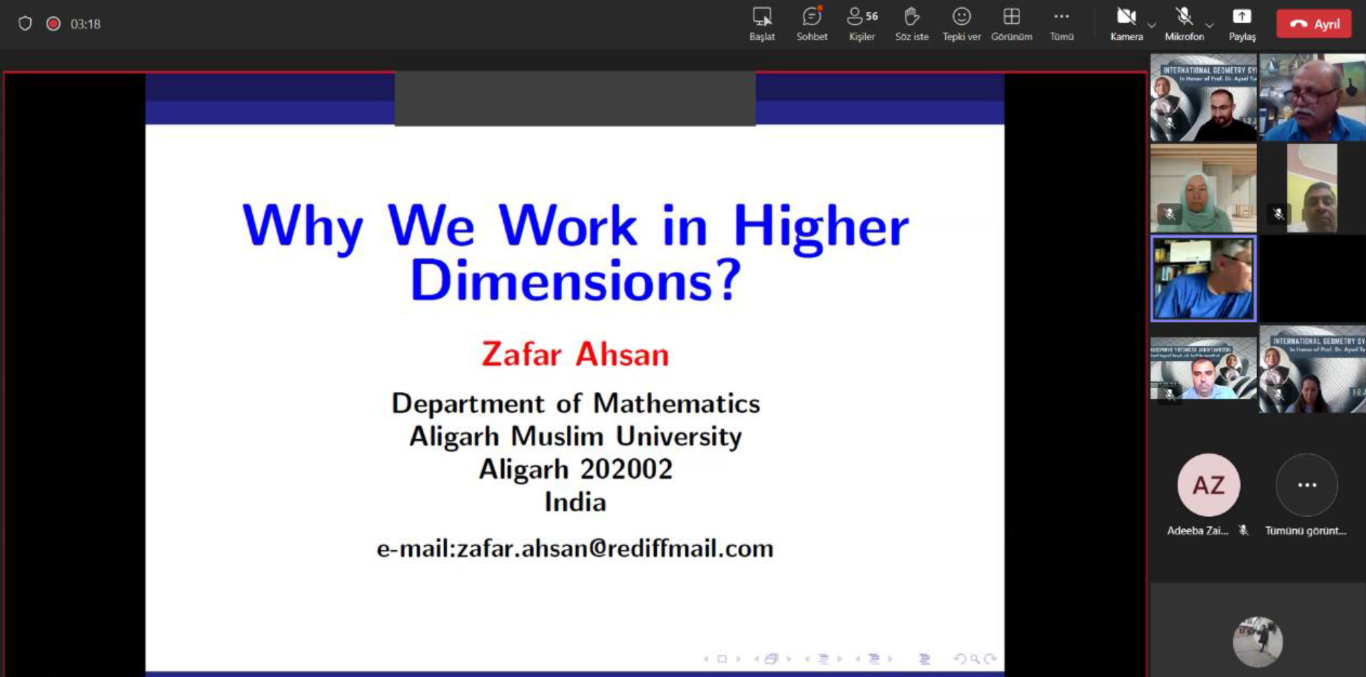Raise hand with Söz iste

pyautogui.click(x=911, y=23)
